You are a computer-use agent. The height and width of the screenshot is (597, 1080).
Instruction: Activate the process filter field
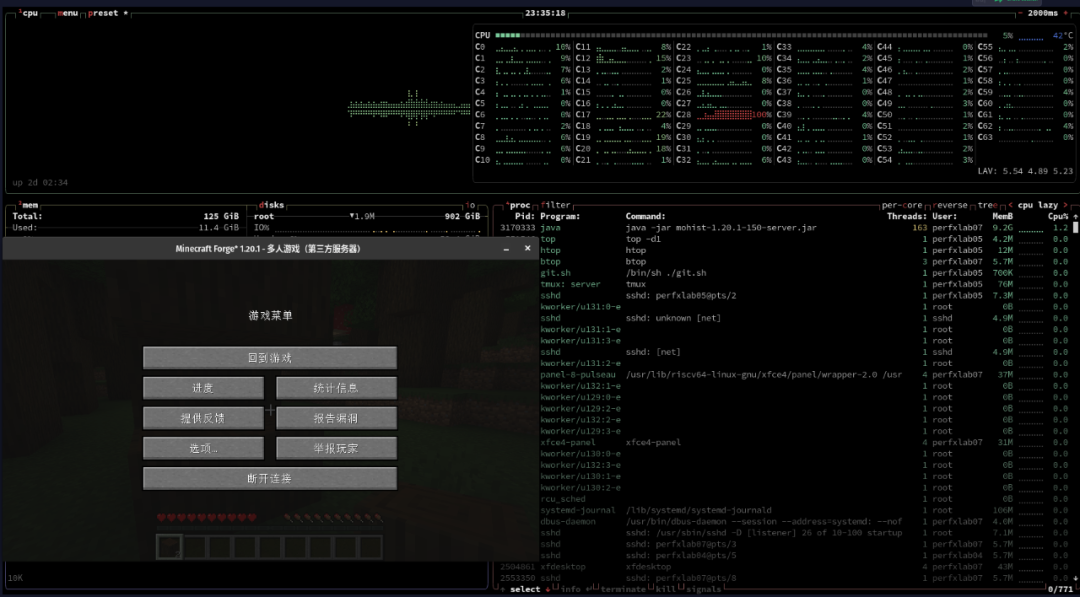click(556, 205)
